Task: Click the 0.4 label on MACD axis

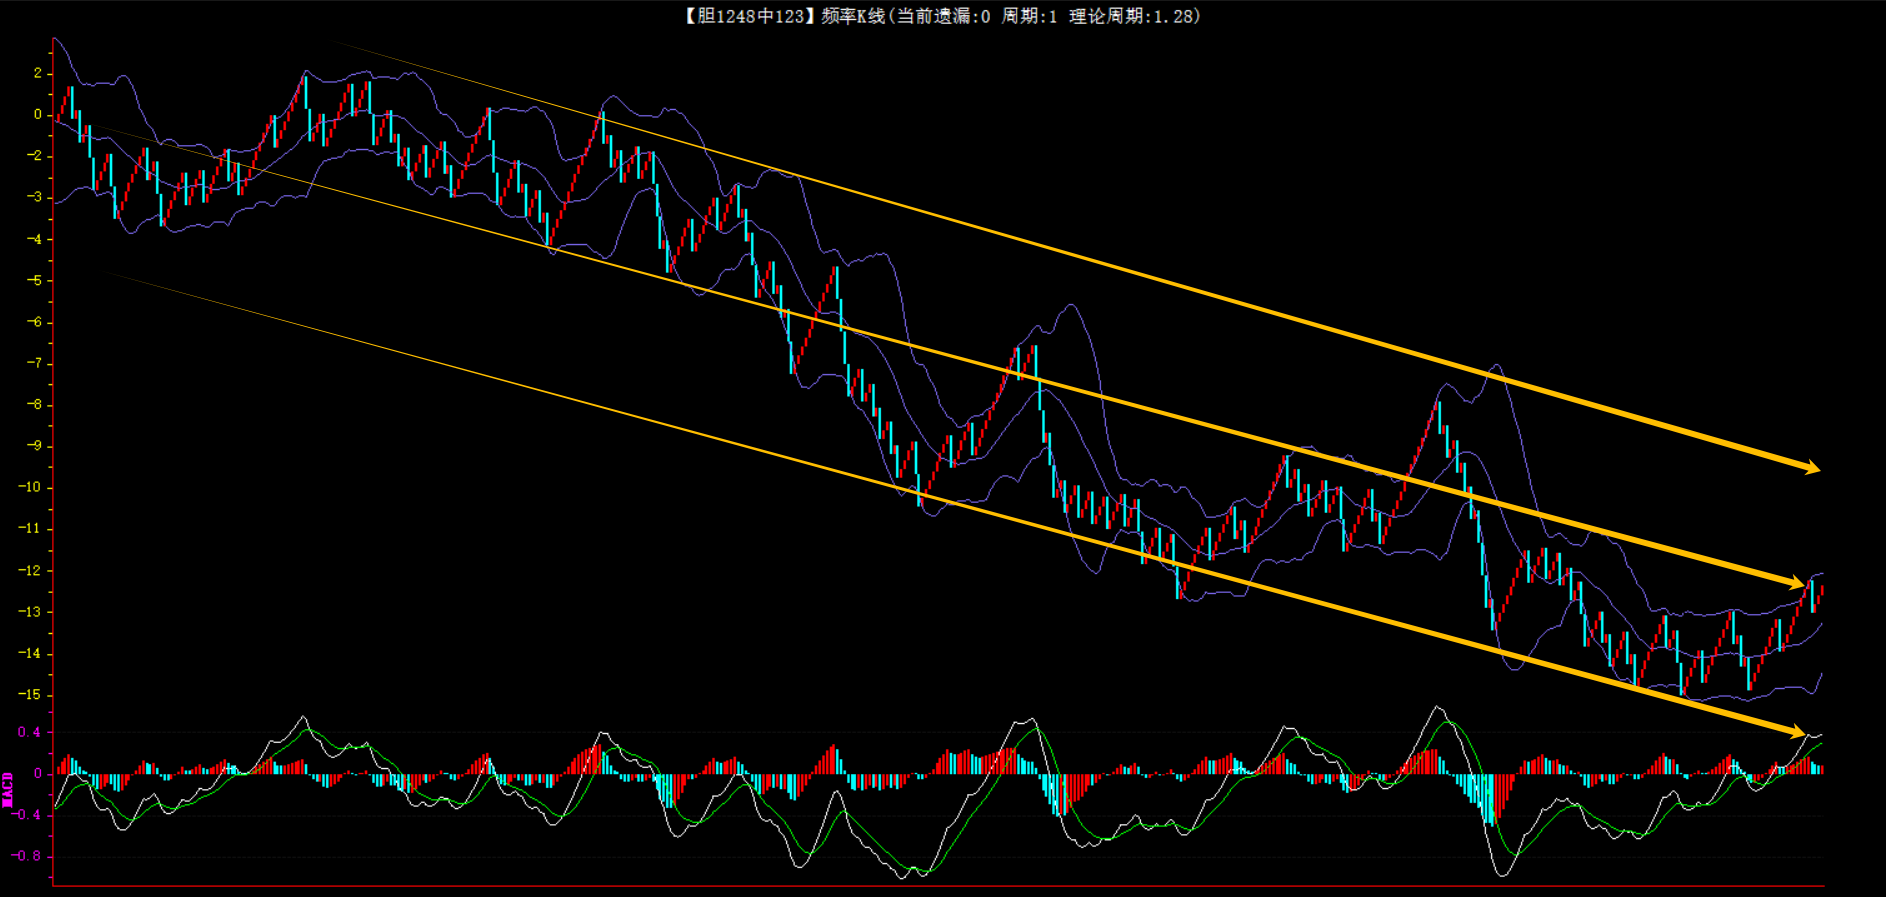Action: coord(29,733)
